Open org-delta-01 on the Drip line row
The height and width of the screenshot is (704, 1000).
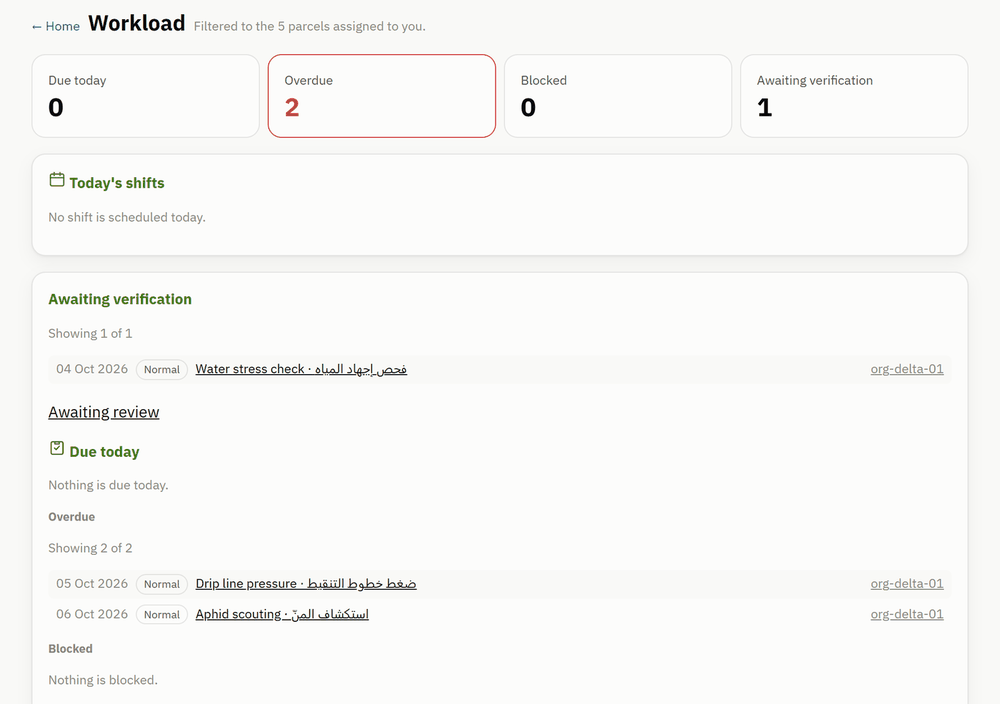[907, 583]
